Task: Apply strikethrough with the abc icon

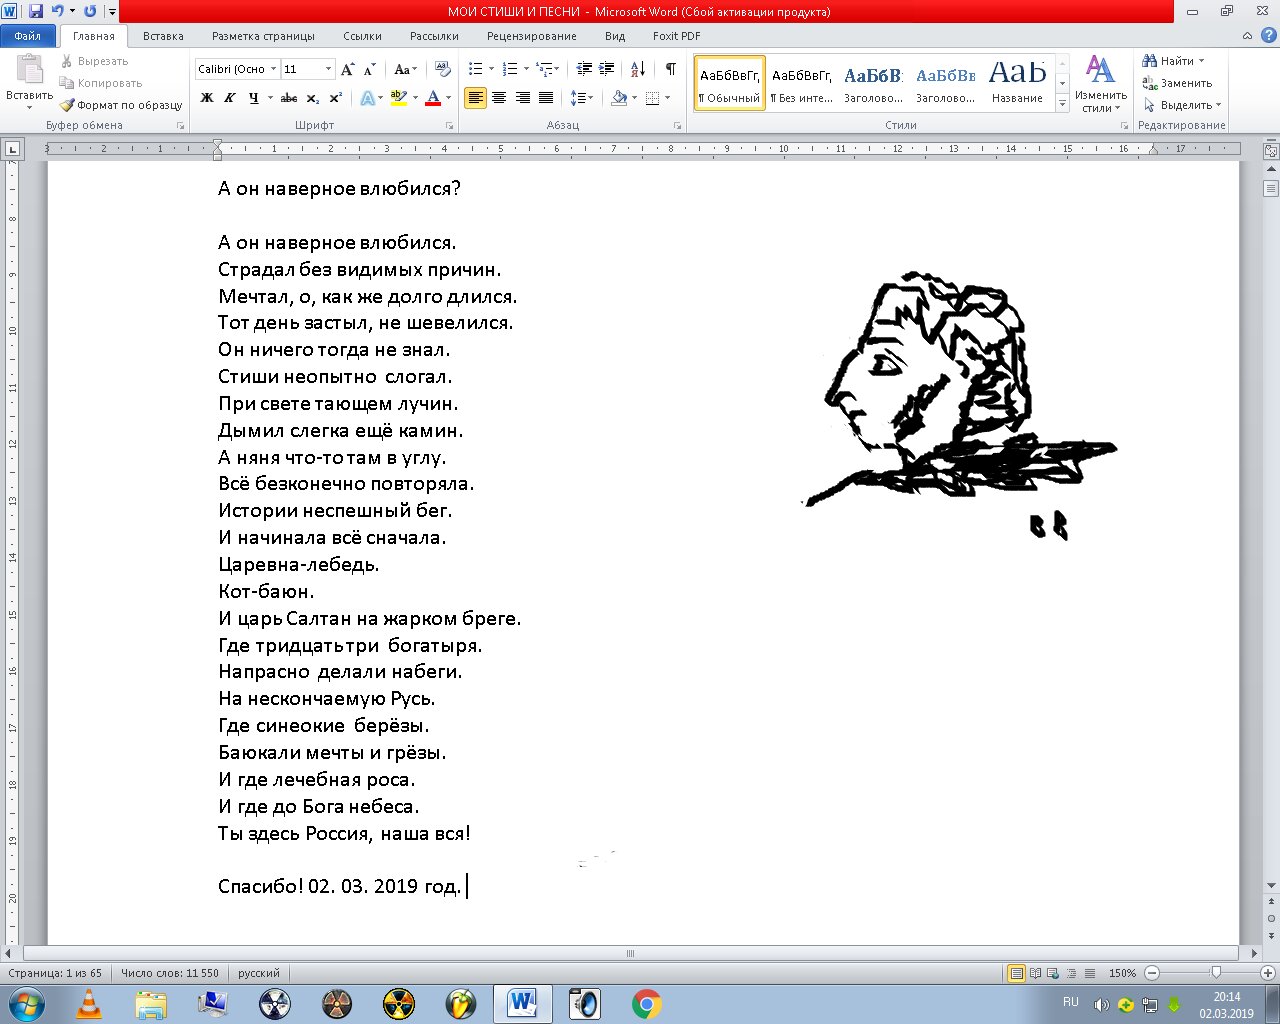Action: coord(289,98)
